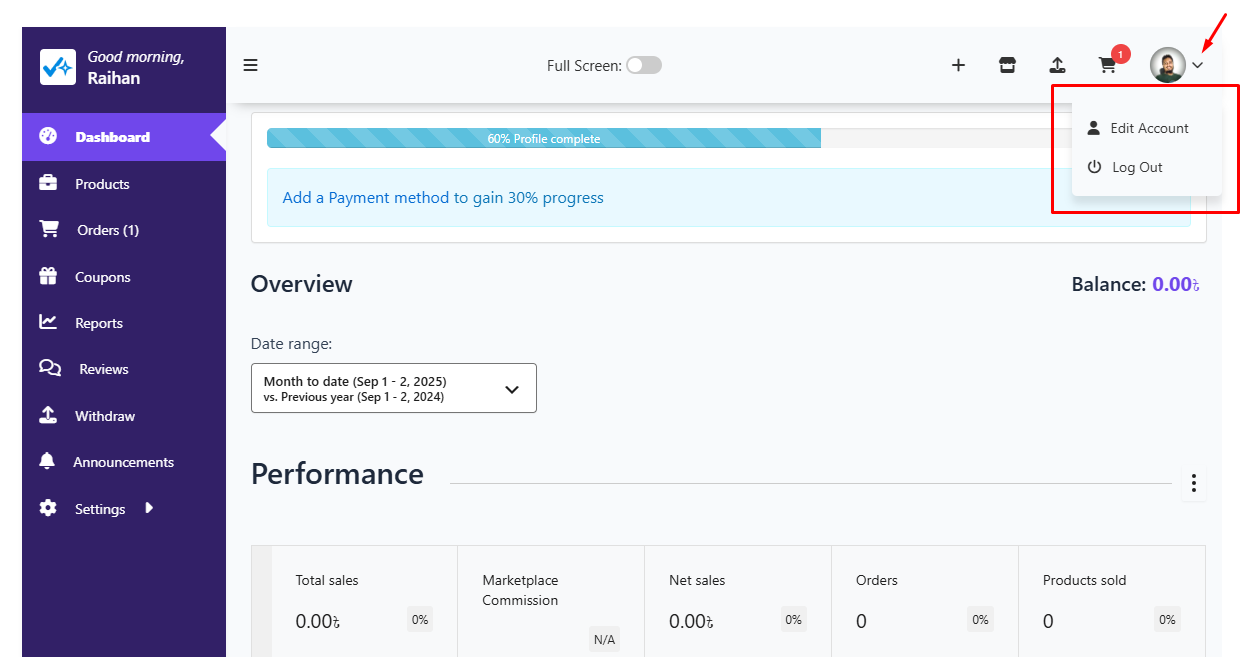Click the app logo beside the greeting

pos(57,67)
